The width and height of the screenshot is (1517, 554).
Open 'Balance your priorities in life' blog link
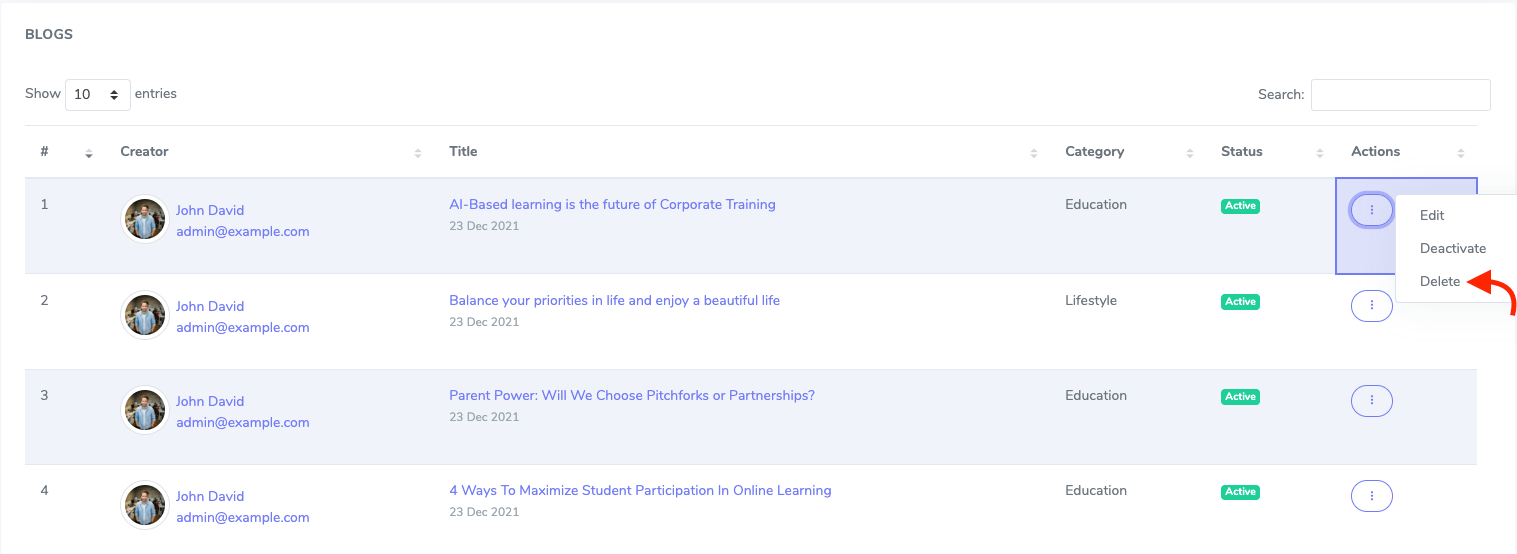614,300
